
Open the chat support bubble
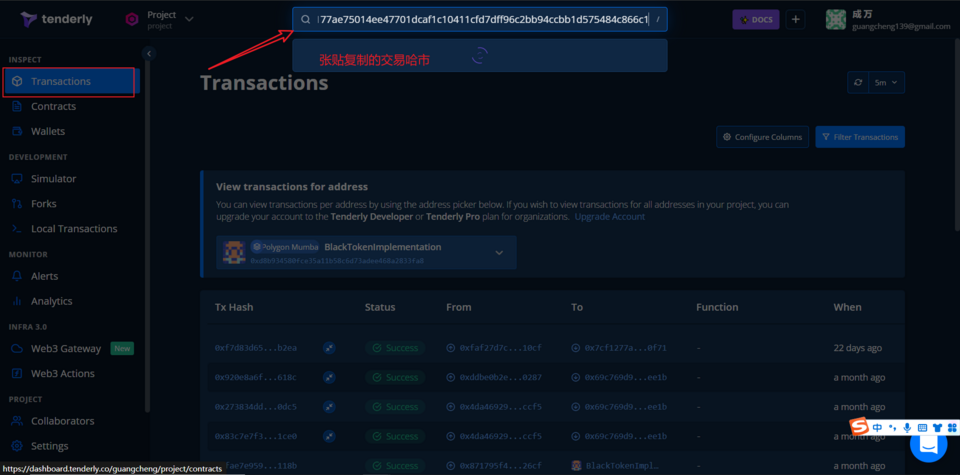click(x=928, y=444)
